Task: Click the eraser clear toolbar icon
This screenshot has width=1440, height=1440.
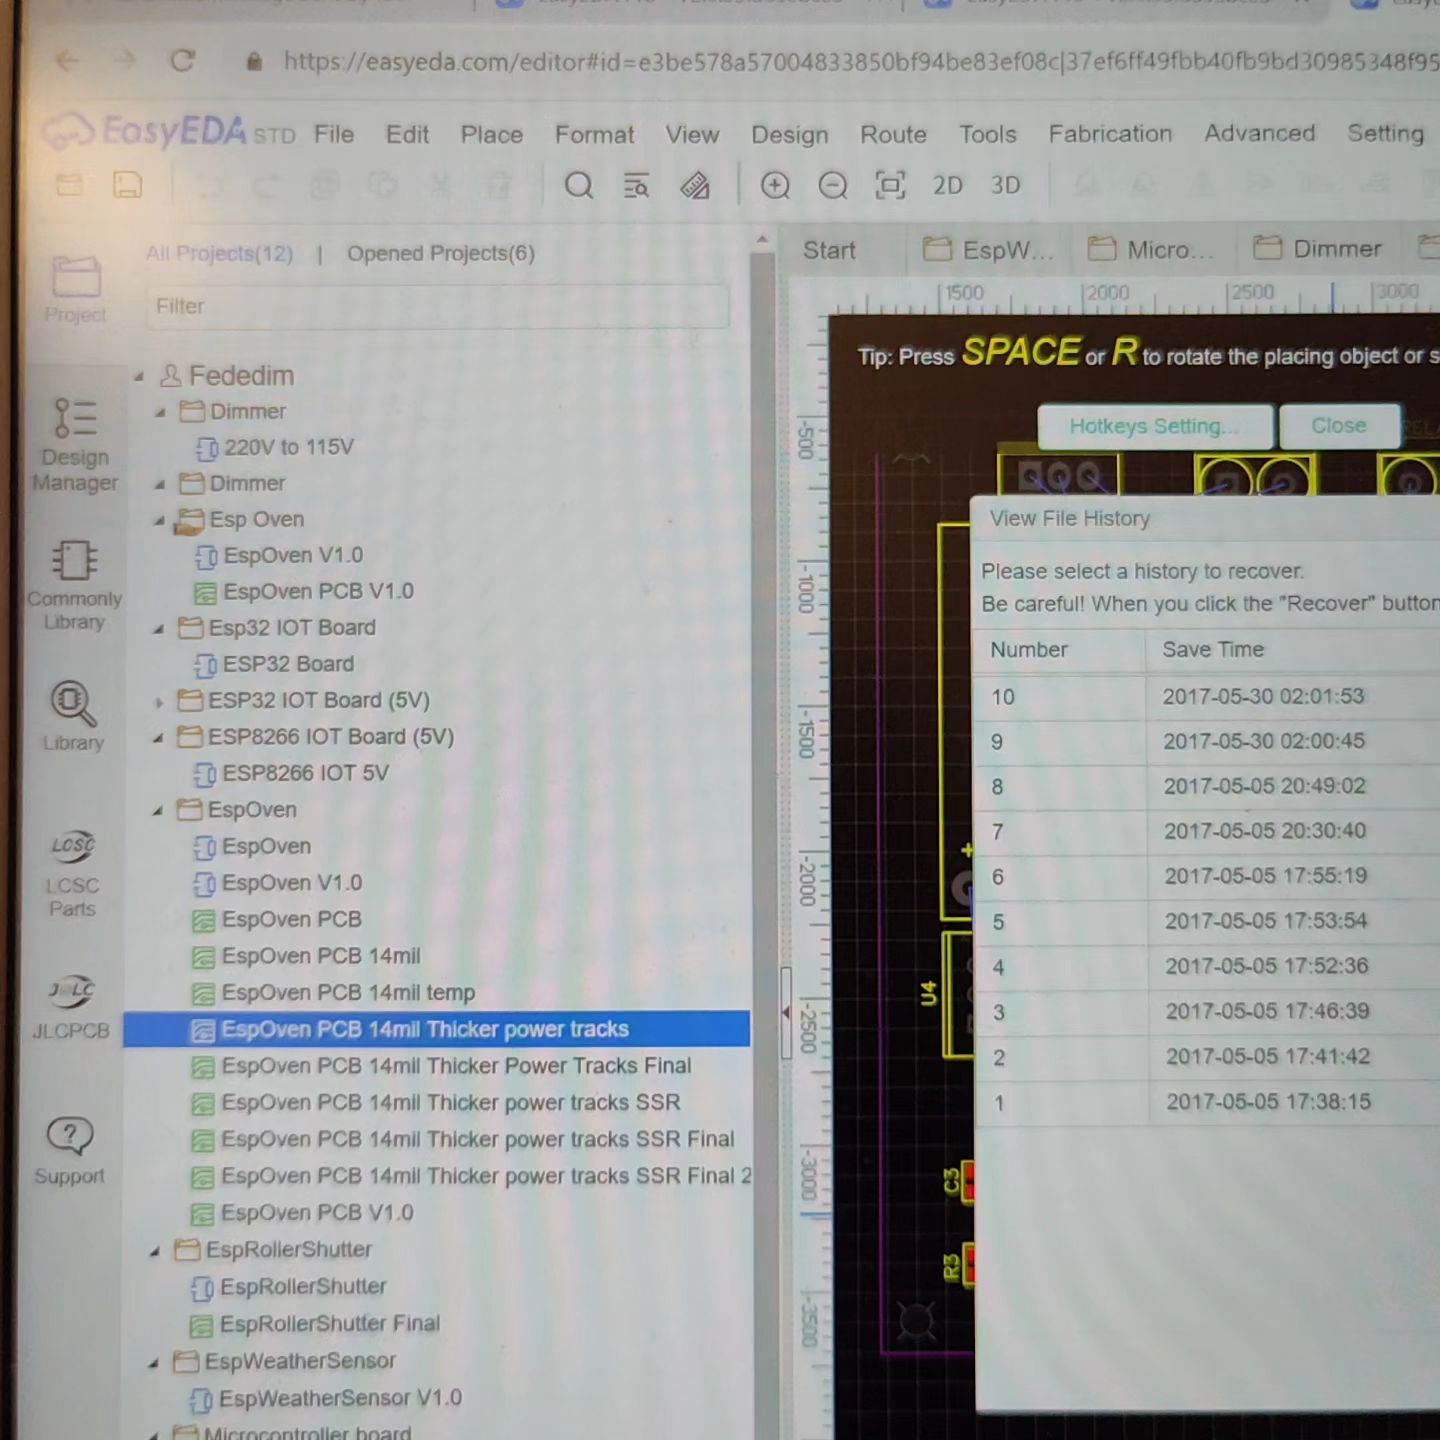Action: pos(694,185)
